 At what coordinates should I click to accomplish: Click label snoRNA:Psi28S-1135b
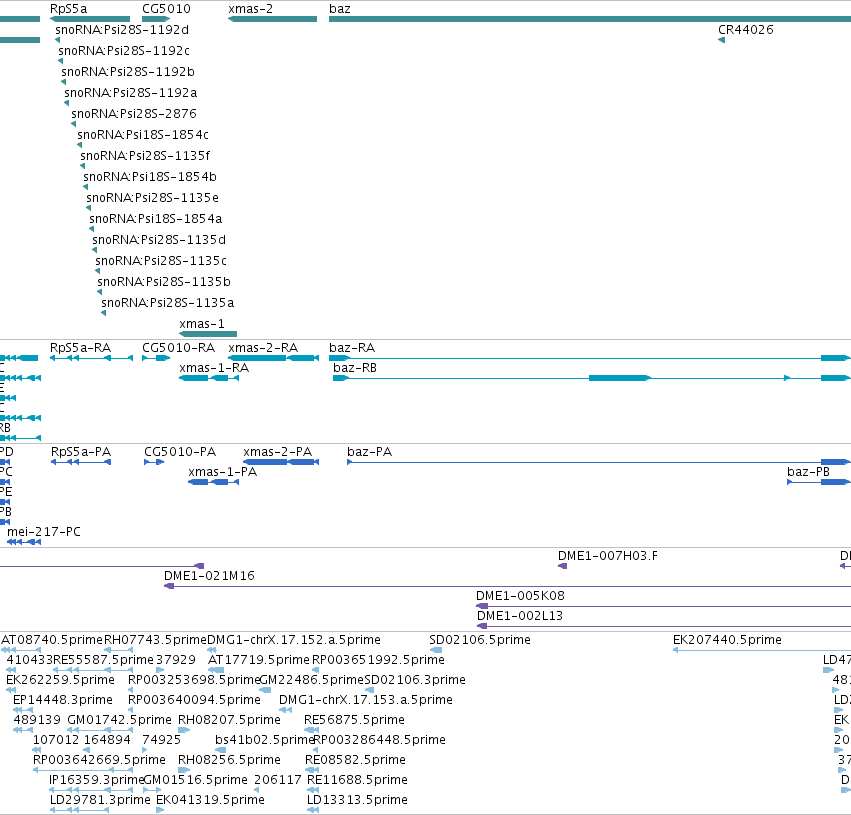pyautogui.click(x=164, y=282)
